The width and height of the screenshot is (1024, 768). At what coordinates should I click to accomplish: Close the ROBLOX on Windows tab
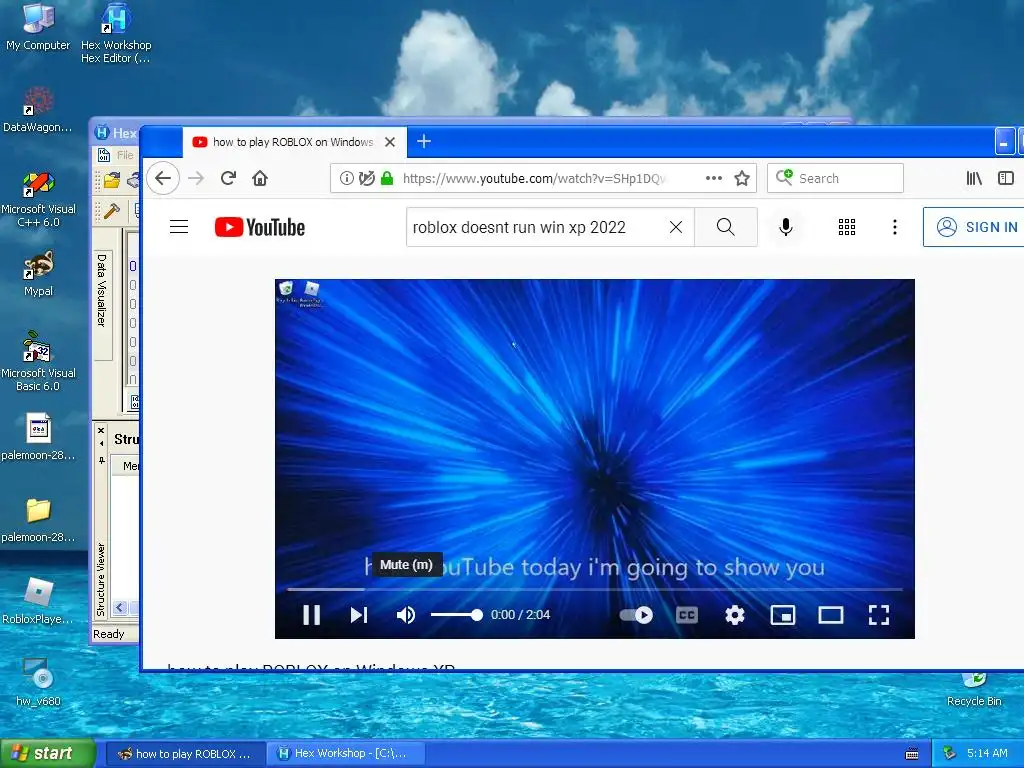pyautogui.click(x=390, y=142)
